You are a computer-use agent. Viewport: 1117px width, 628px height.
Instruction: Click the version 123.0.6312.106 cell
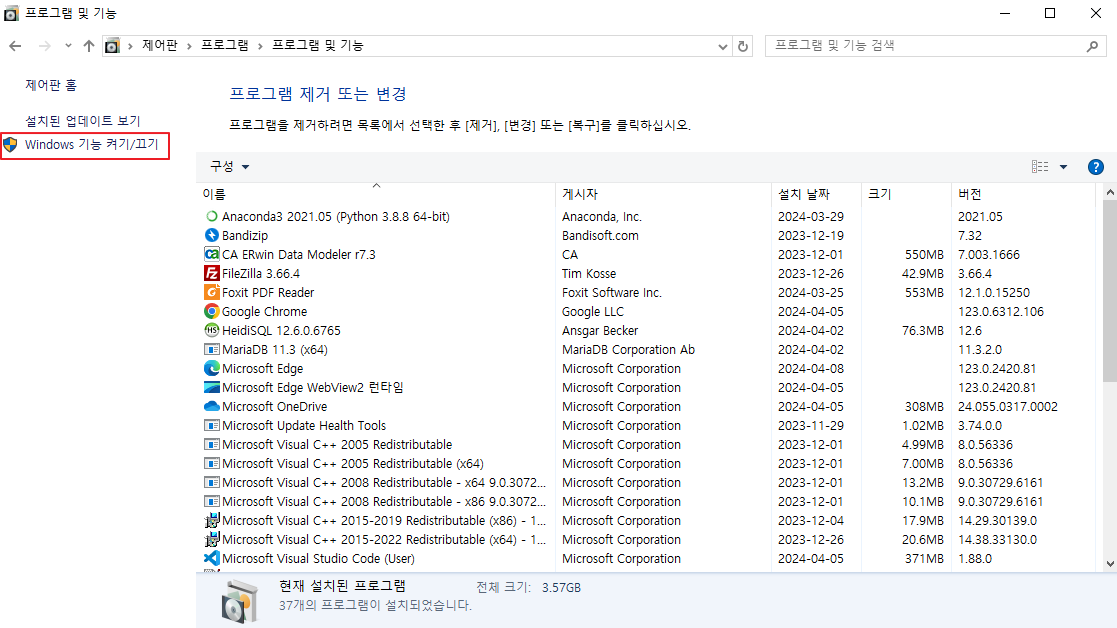tap(1001, 311)
